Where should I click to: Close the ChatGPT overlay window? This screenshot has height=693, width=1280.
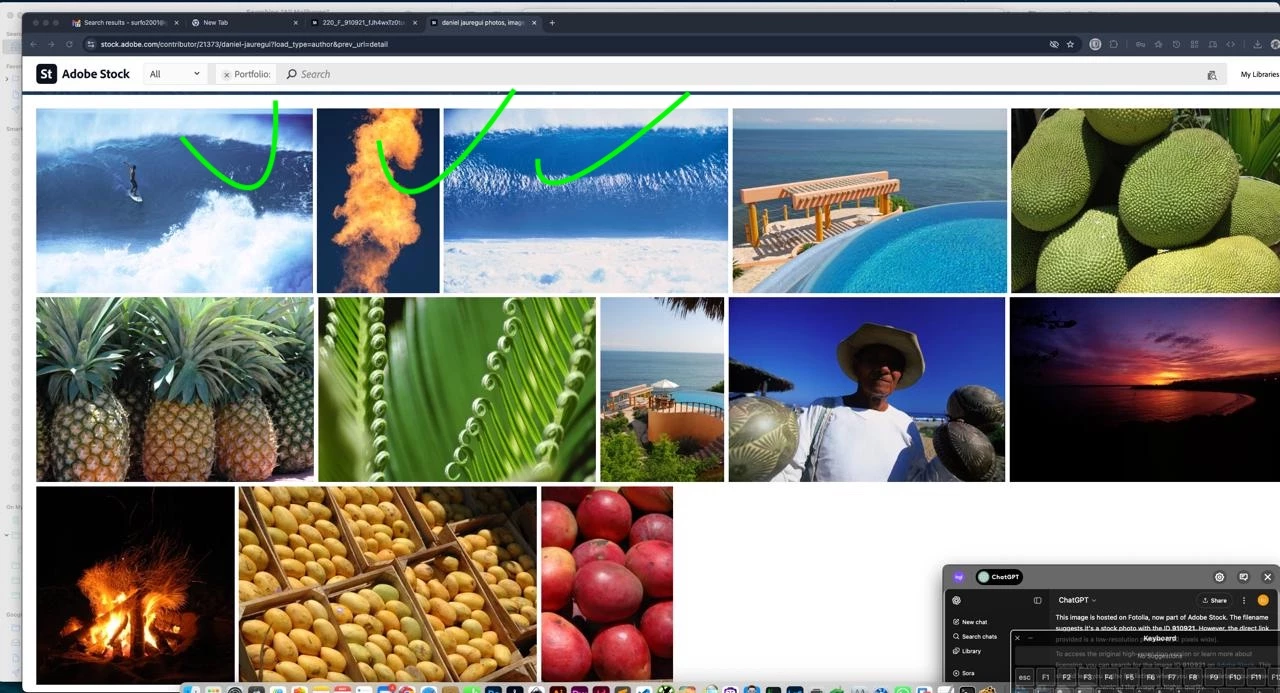click(x=1267, y=577)
